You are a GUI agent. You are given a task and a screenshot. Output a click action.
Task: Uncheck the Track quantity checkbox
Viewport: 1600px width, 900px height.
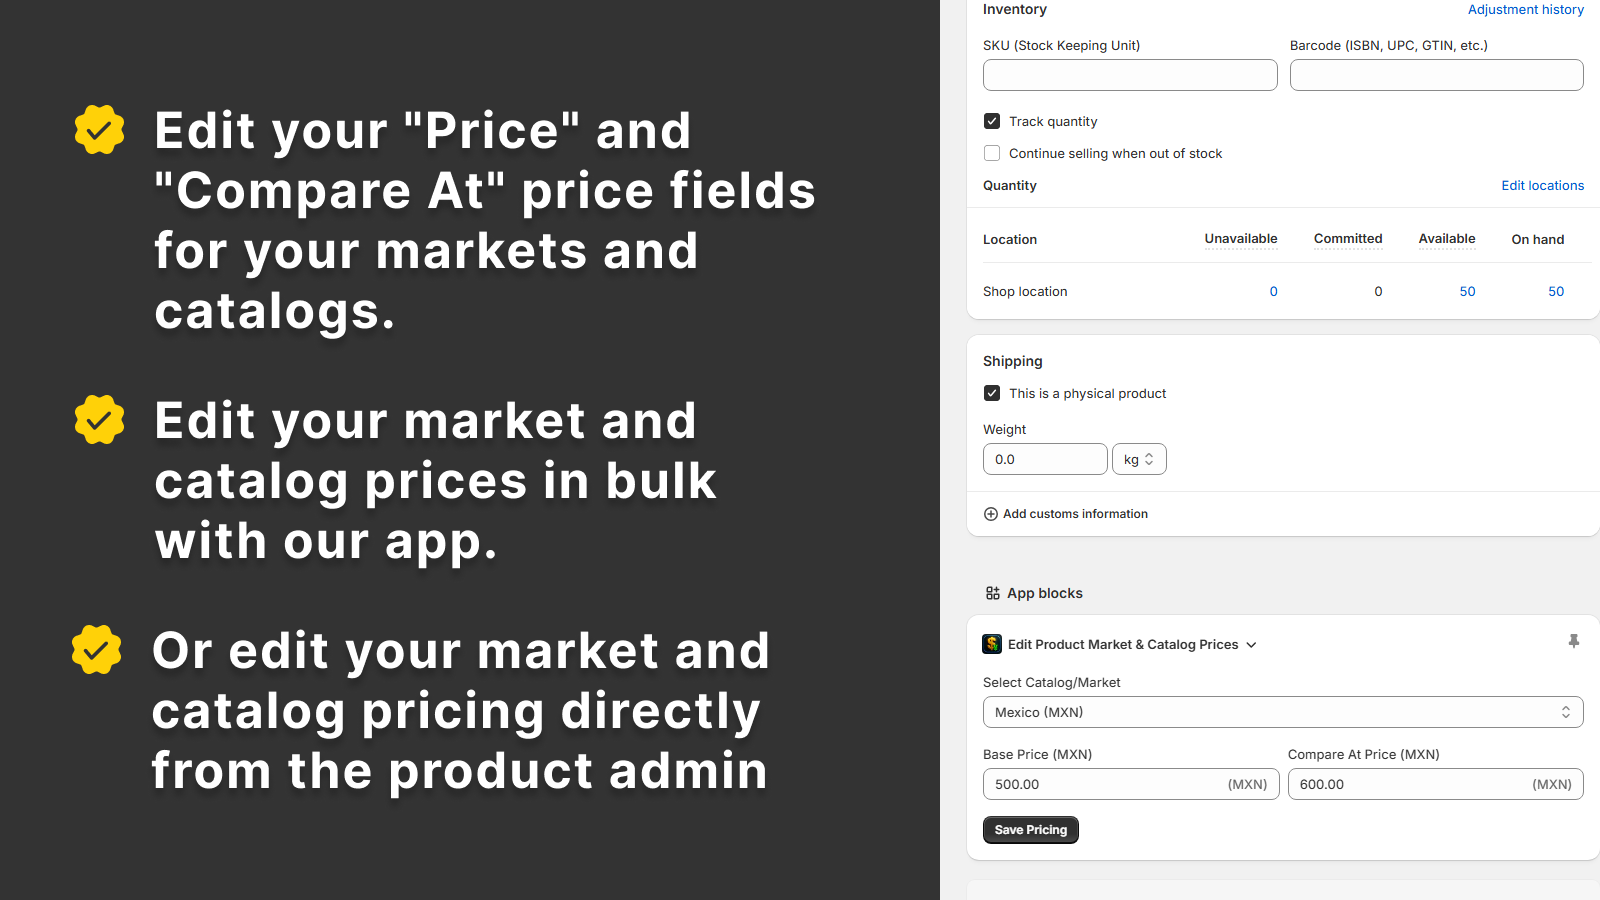(x=991, y=120)
